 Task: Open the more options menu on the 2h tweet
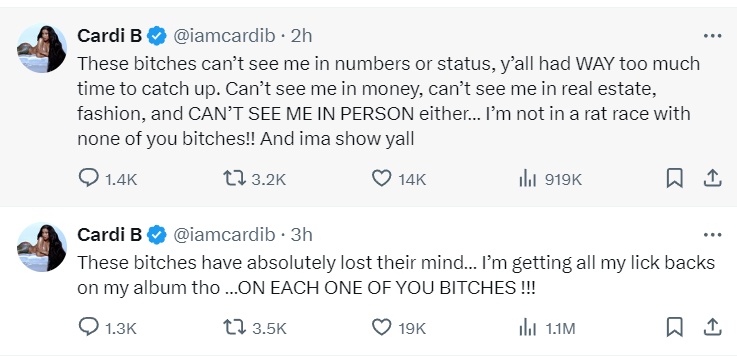click(713, 36)
